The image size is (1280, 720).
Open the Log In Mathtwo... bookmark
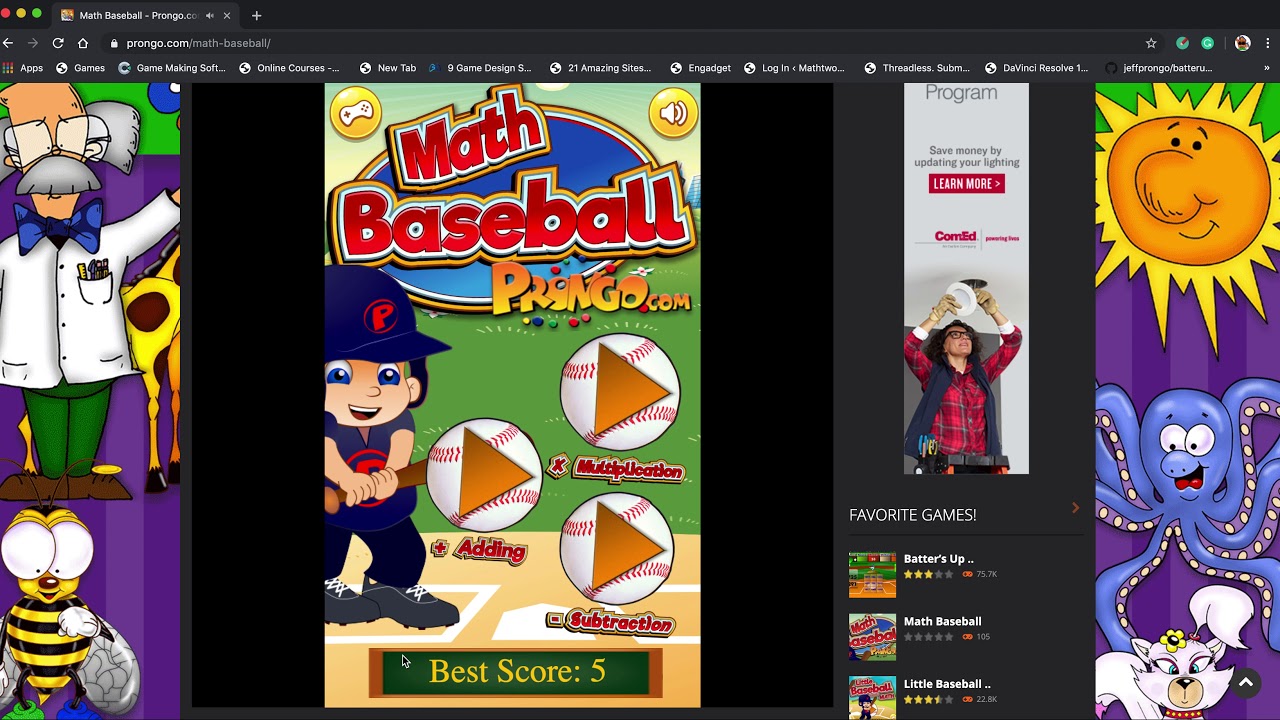point(794,68)
